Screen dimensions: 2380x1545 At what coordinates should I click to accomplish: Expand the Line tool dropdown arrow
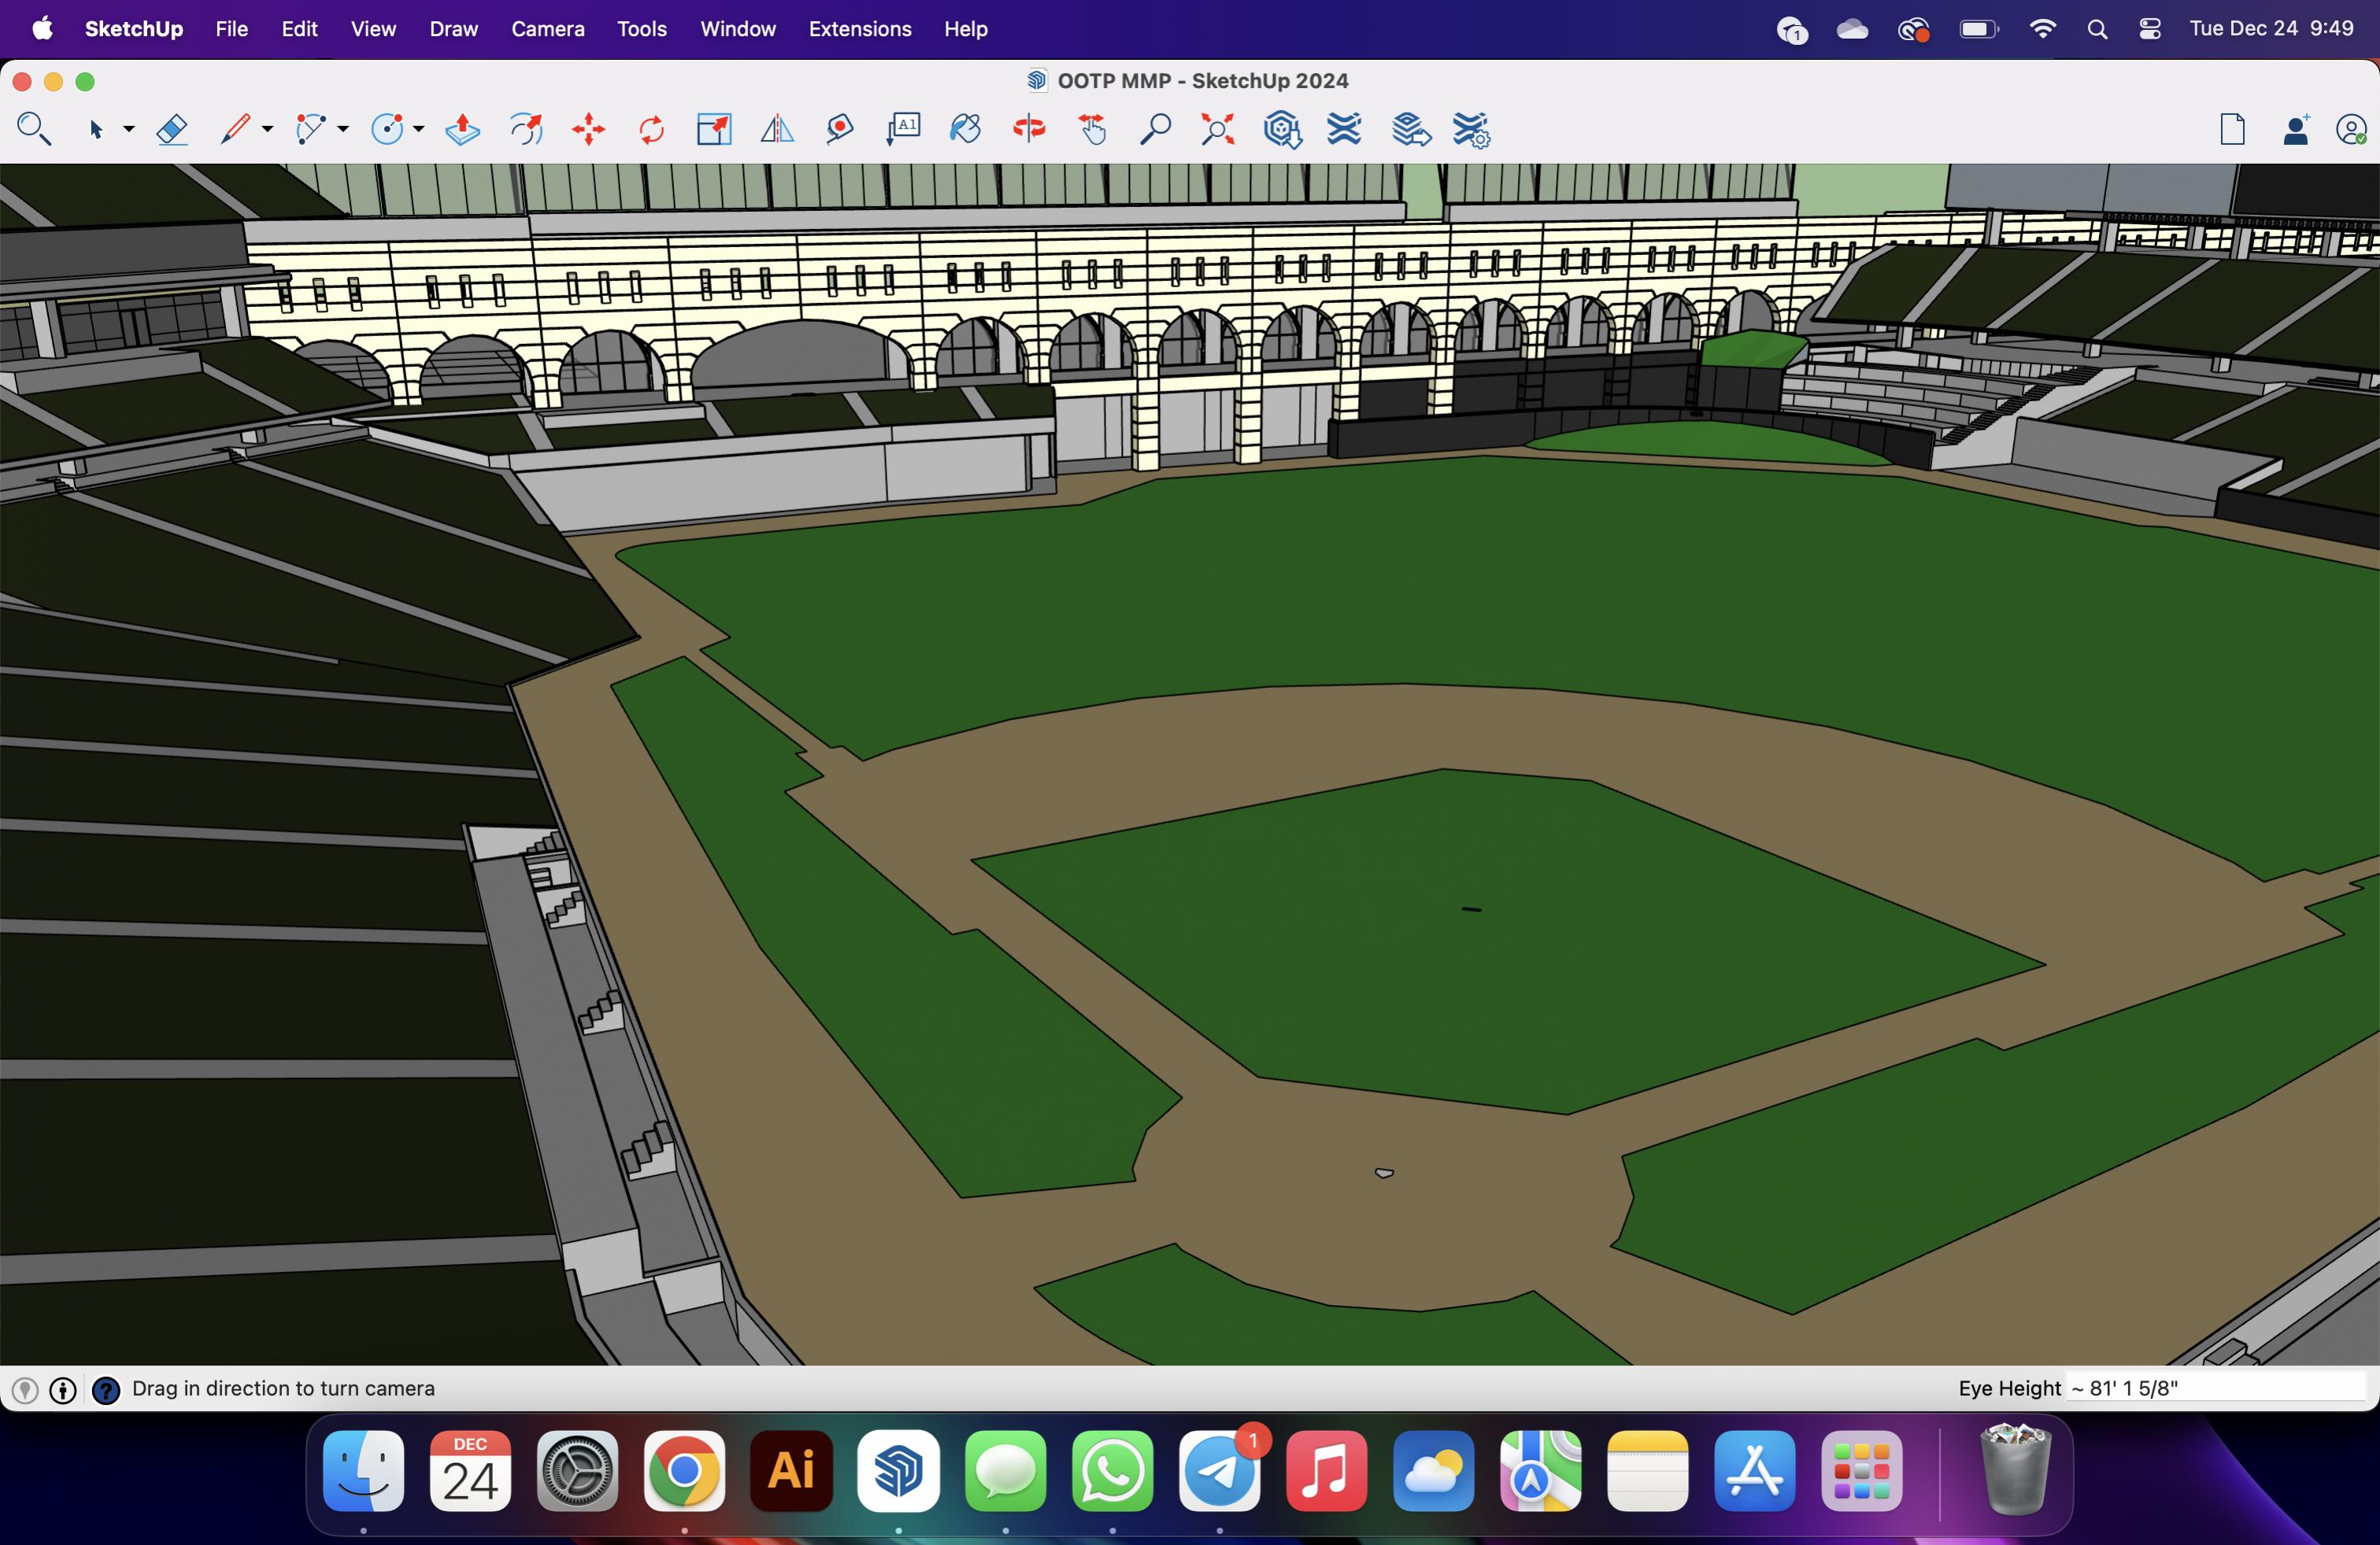[x=267, y=129]
